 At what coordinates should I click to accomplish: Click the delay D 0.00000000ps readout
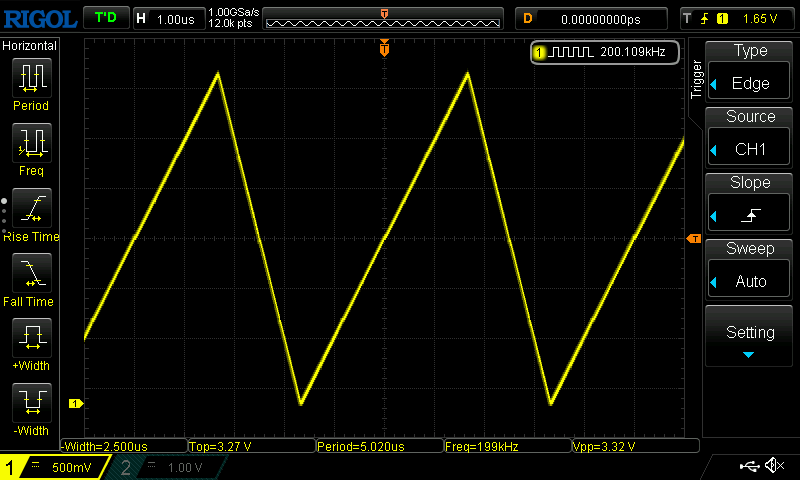click(591, 19)
